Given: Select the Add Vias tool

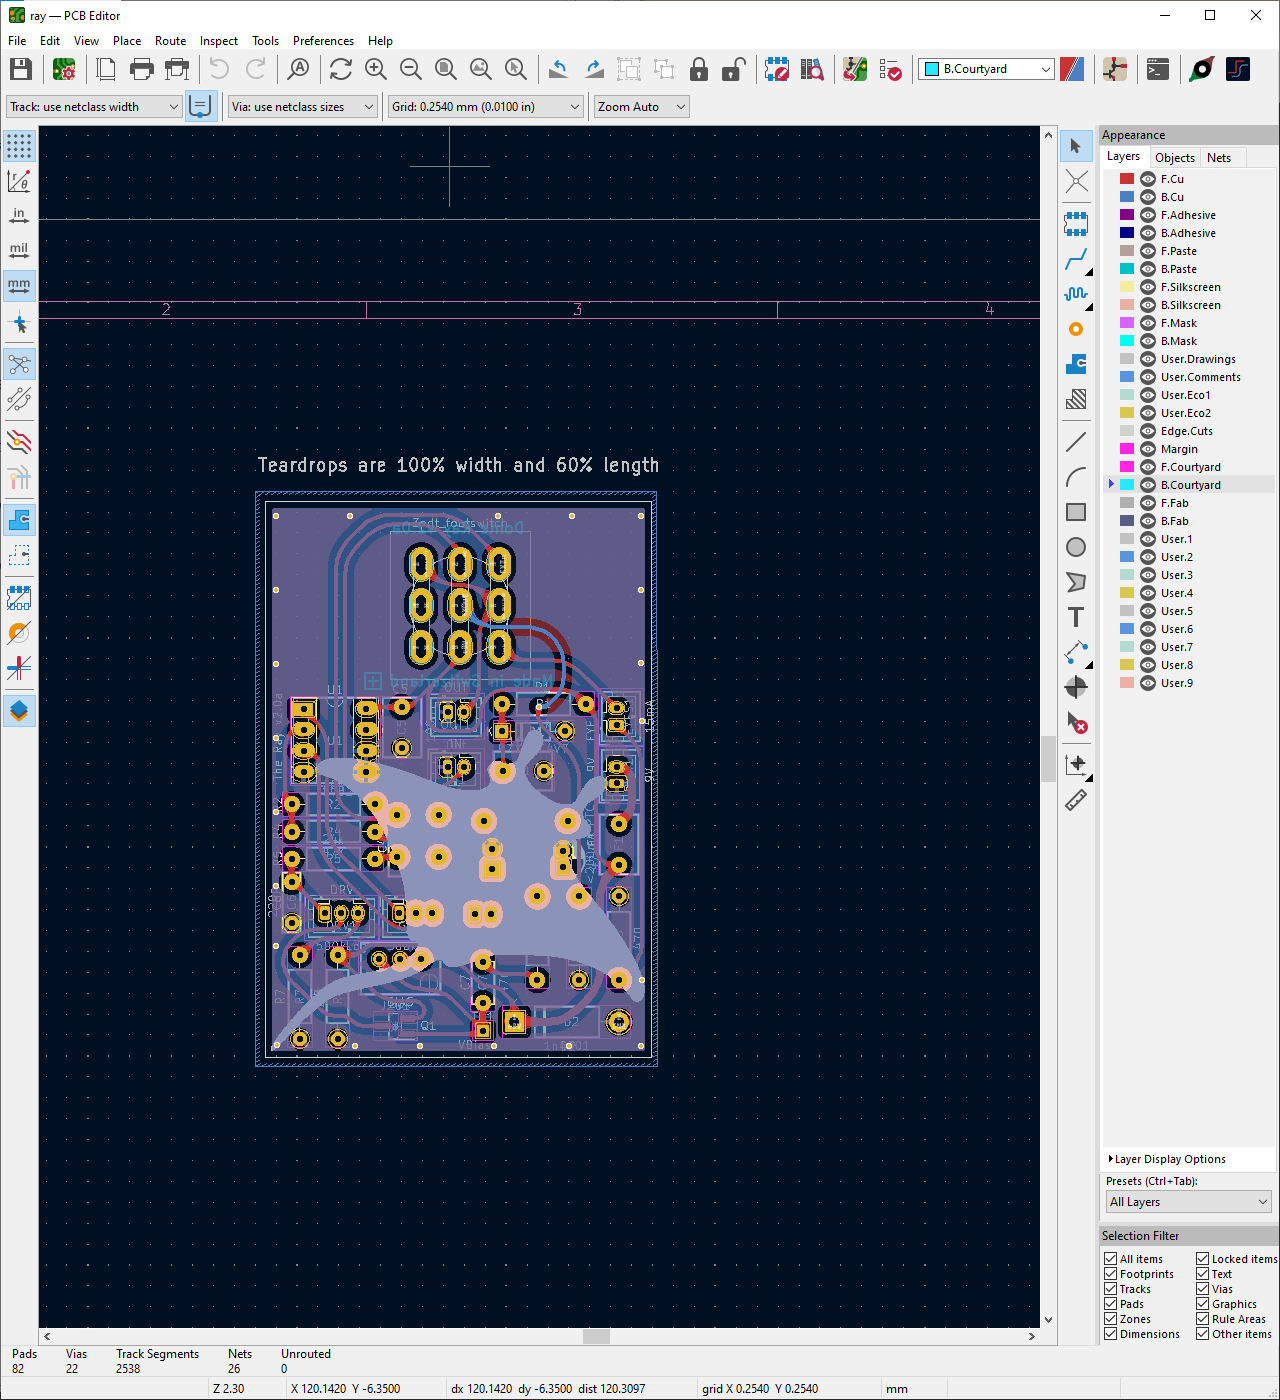Looking at the screenshot, I should coord(1076,329).
